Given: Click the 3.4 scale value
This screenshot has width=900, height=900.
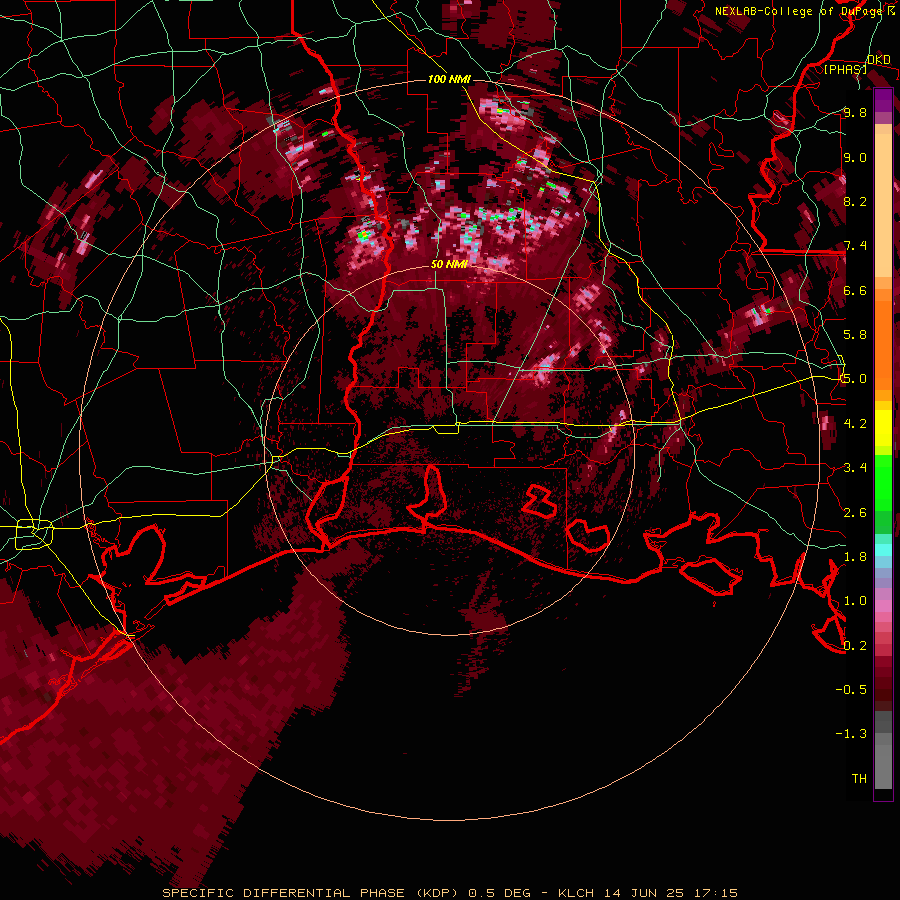Looking at the screenshot, I should (855, 468).
